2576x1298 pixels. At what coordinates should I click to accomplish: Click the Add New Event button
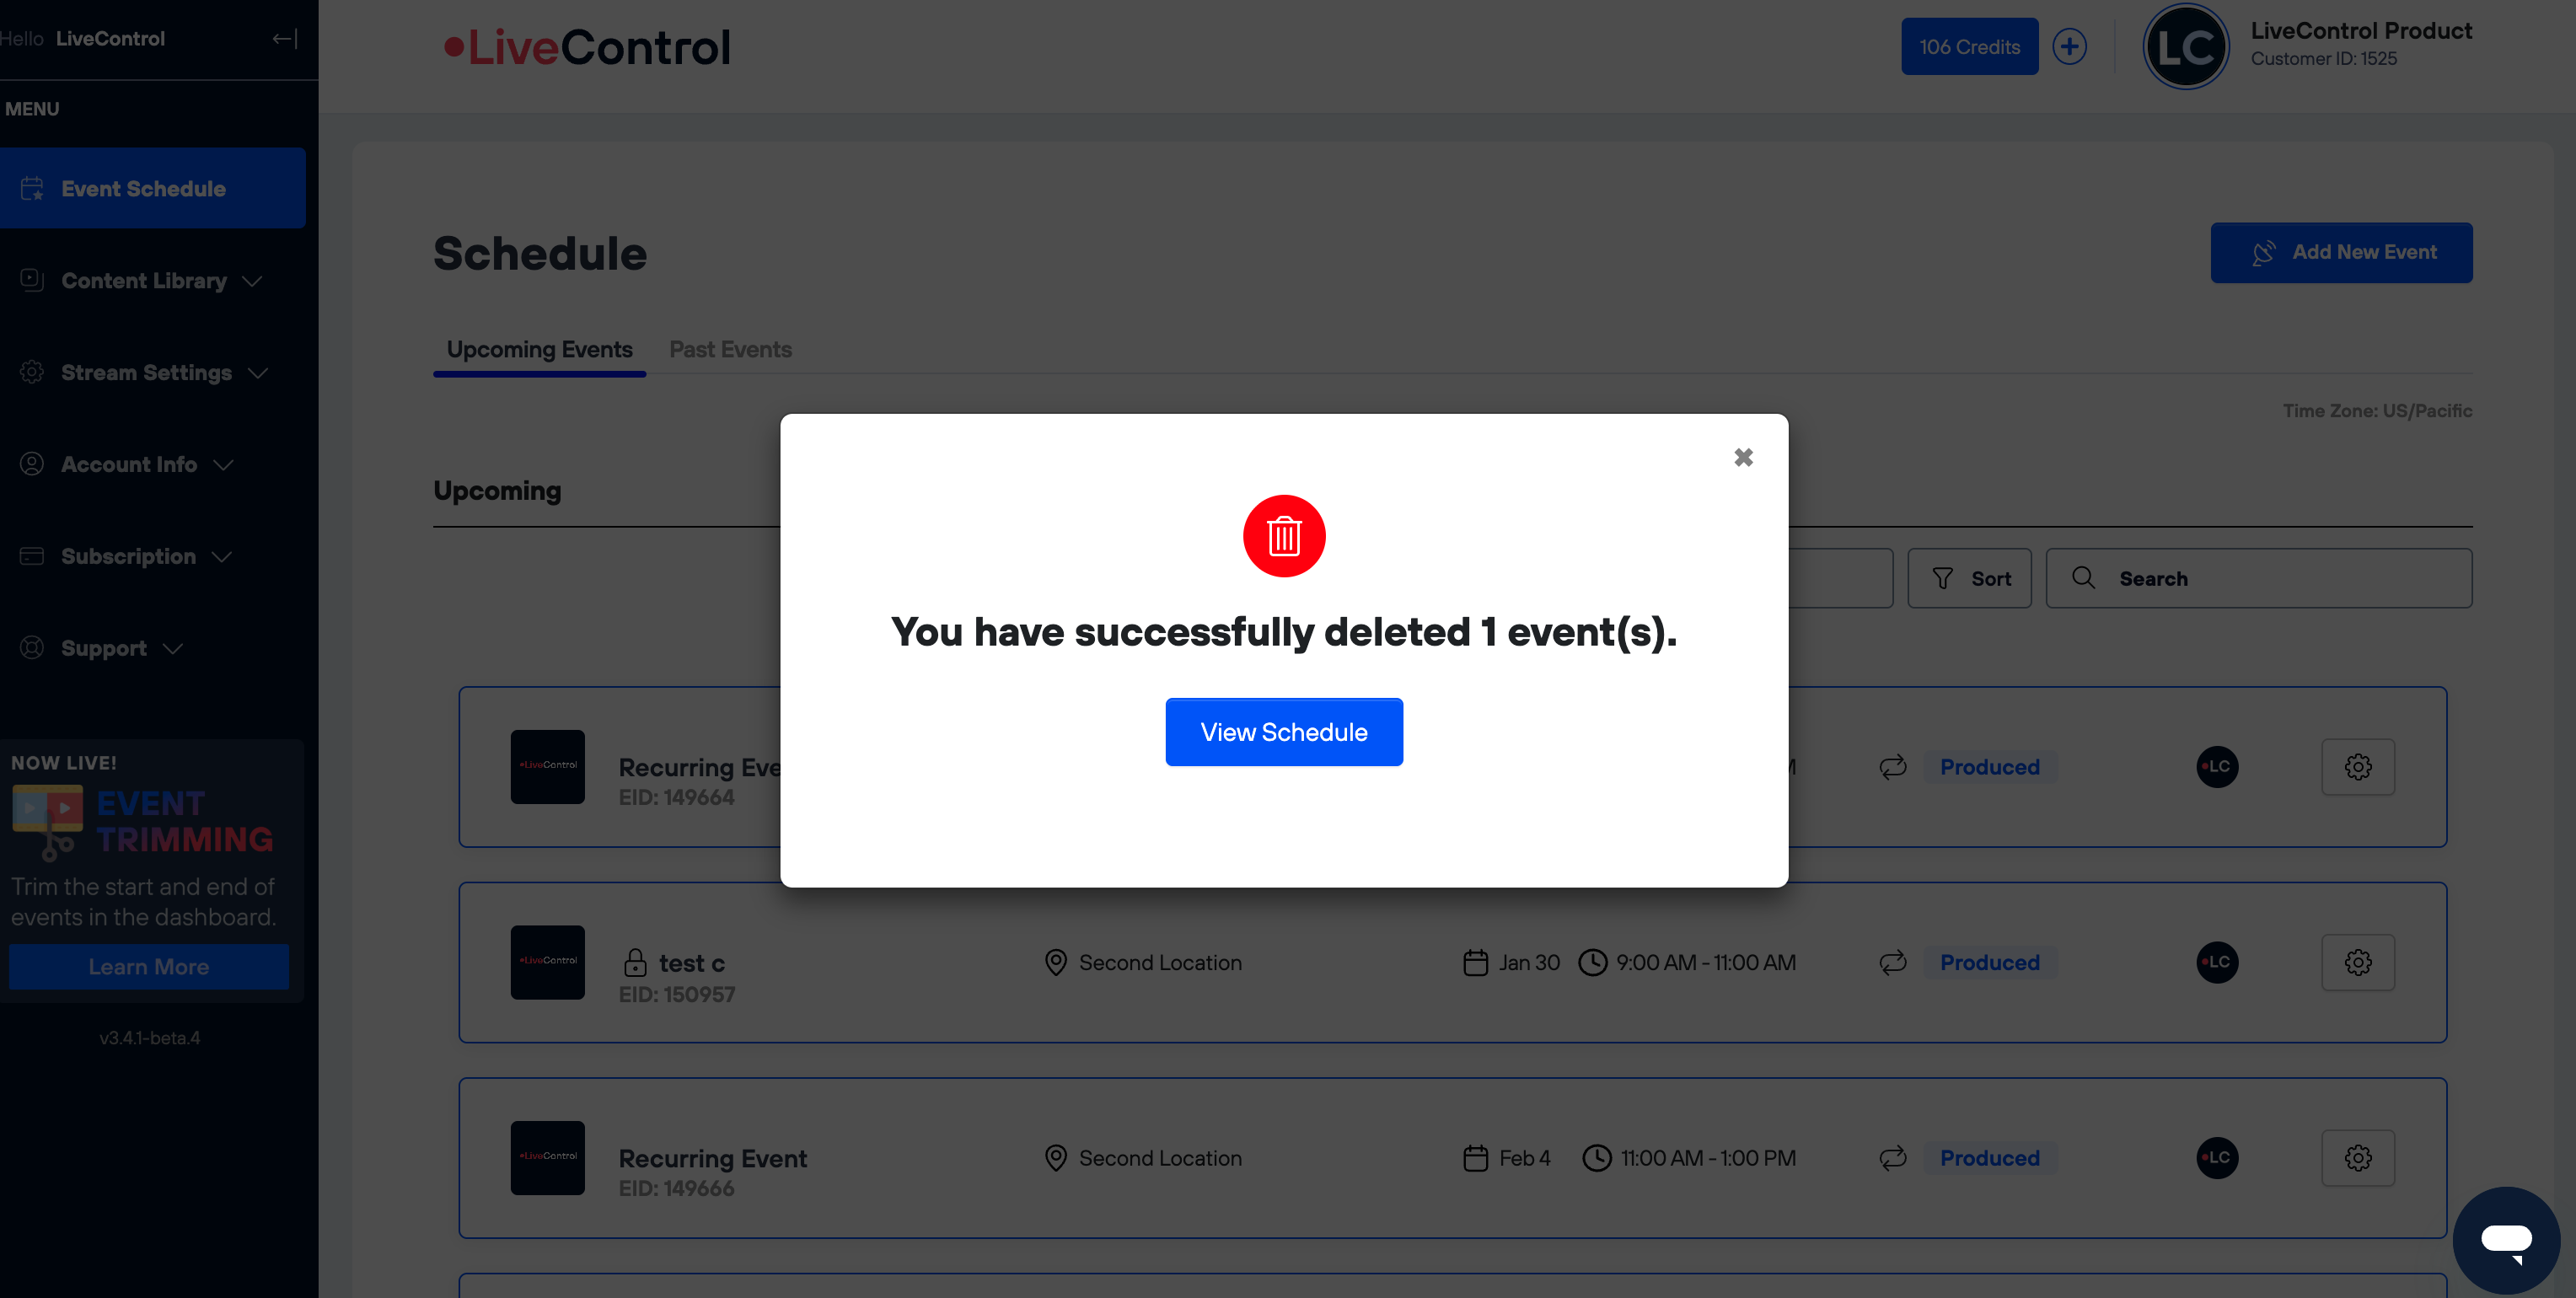tap(2341, 252)
